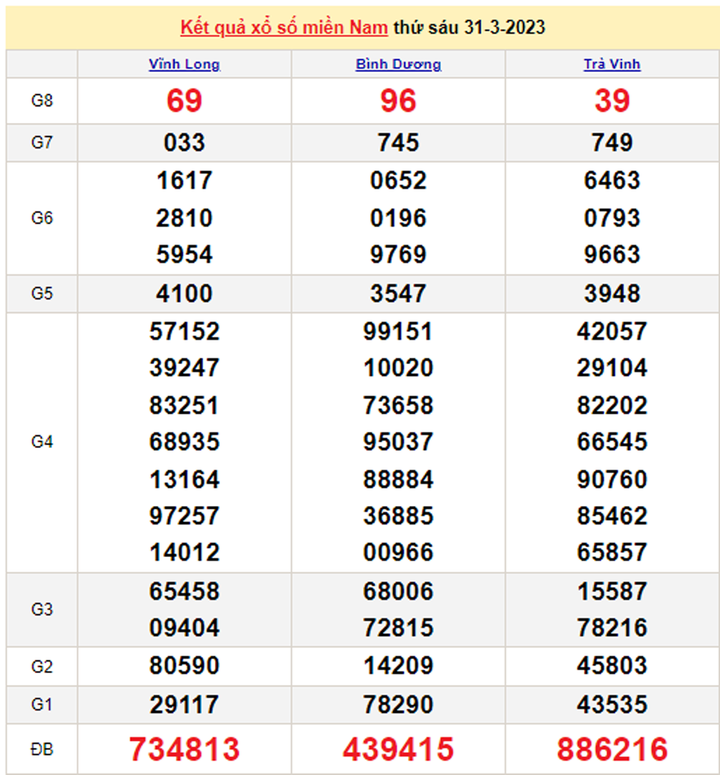Select Bình Dương special prize 439415
Screen dimensions: 720x775
click(x=398, y=748)
